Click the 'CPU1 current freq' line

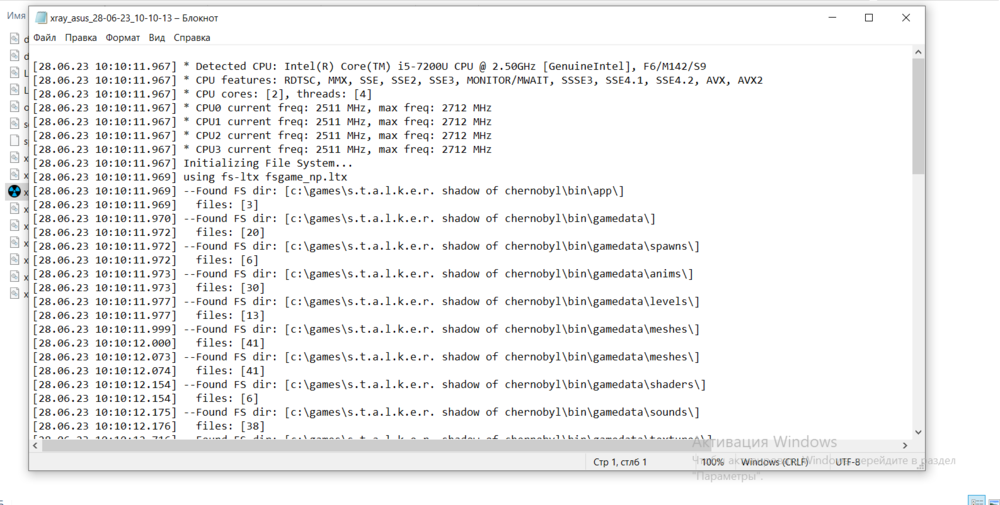[262, 122]
